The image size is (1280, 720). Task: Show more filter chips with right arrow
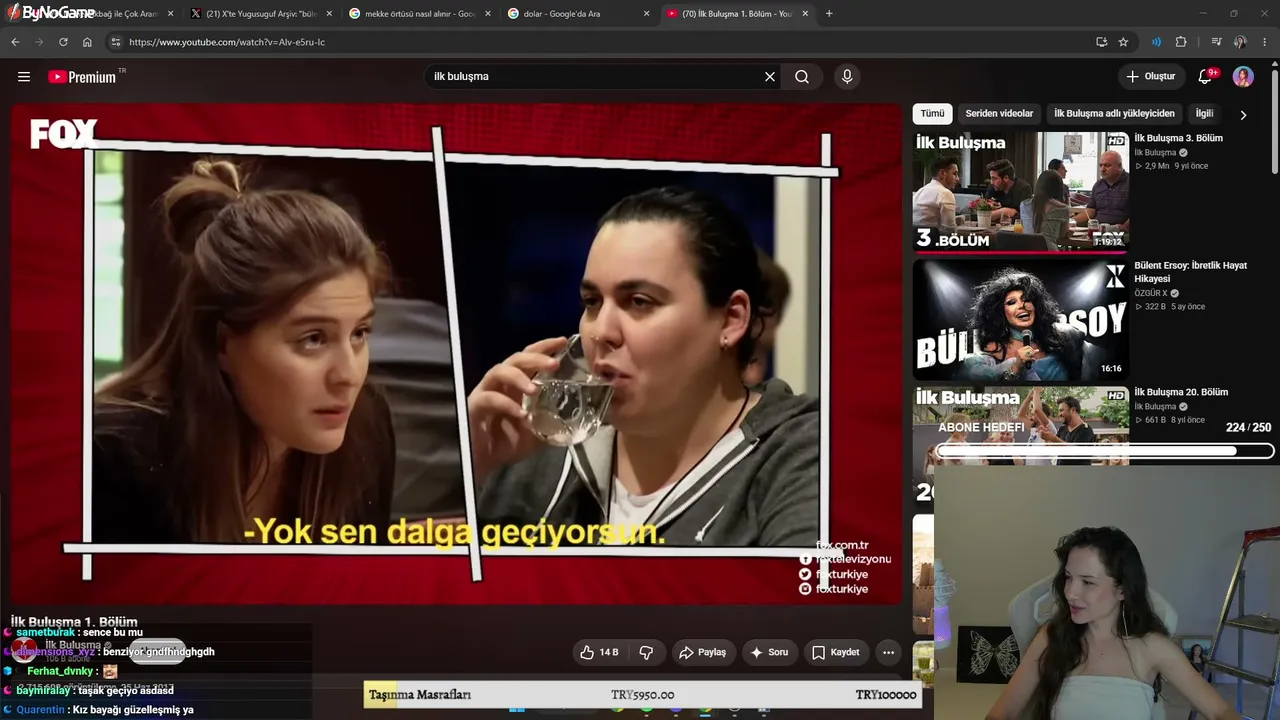point(1243,115)
